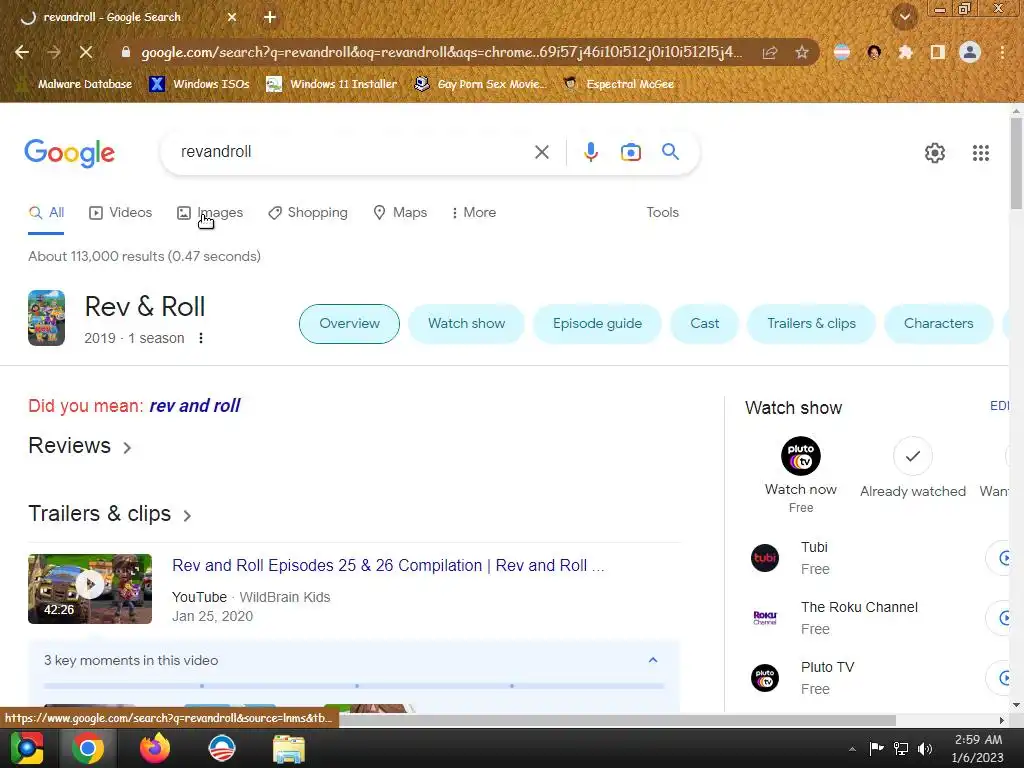
Task: Click the Start button
Action: coord(27,748)
